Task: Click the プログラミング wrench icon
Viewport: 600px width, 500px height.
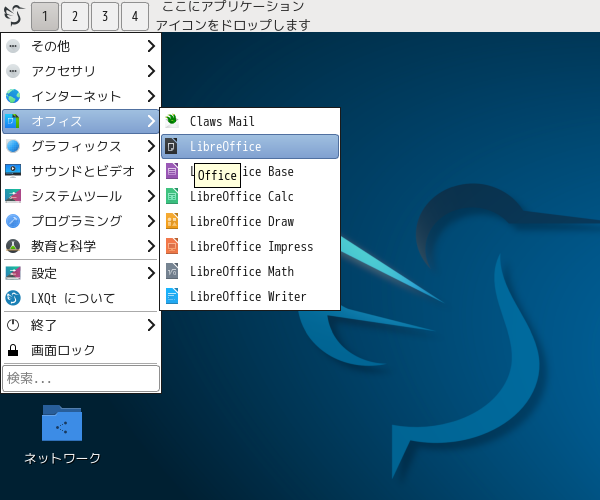Action: pos(13,221)
